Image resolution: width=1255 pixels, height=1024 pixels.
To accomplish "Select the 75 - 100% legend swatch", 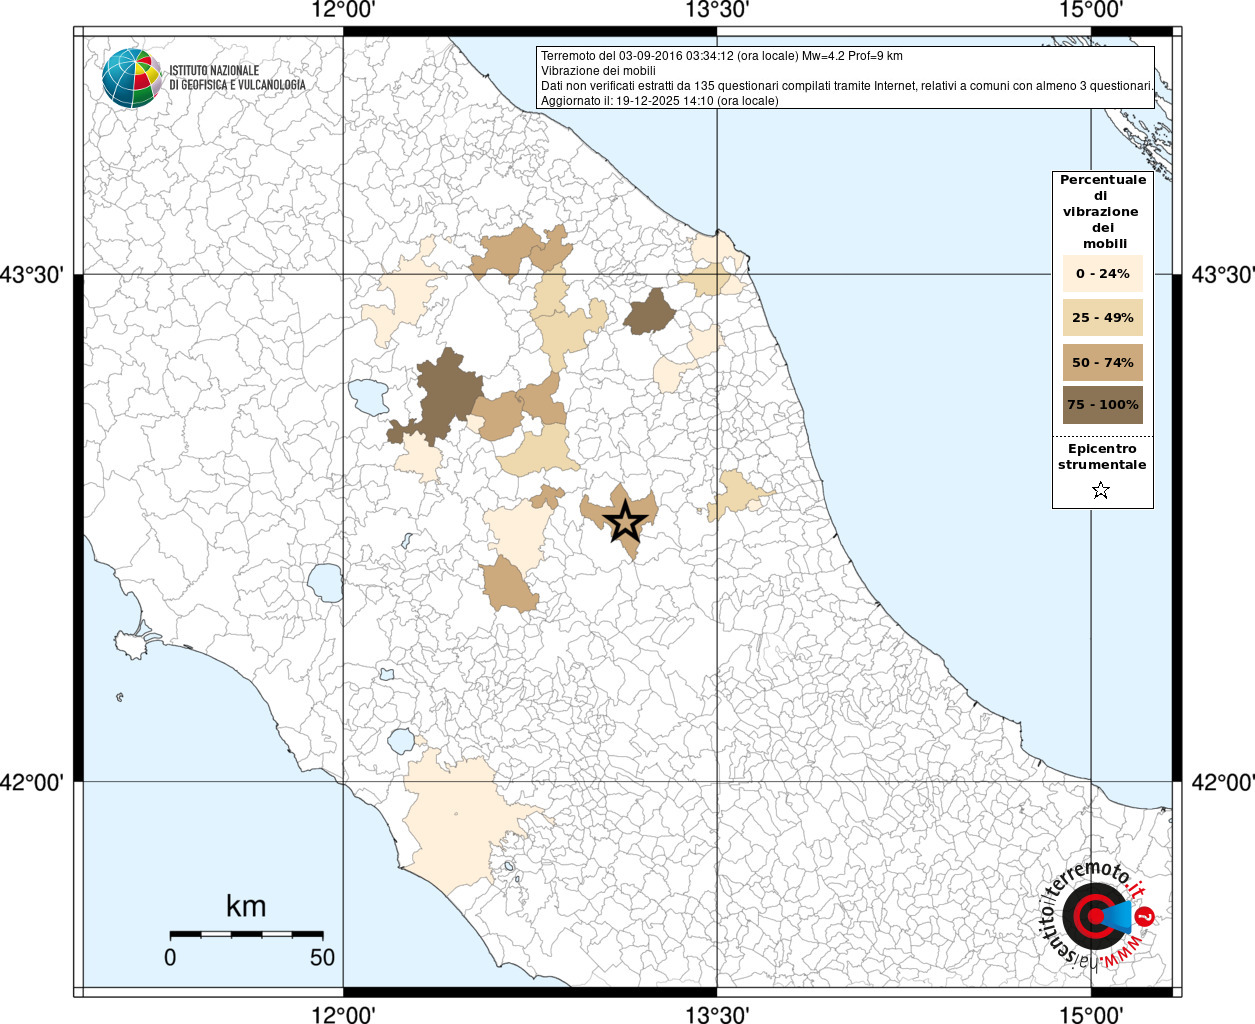I will tap(1102, 405).
